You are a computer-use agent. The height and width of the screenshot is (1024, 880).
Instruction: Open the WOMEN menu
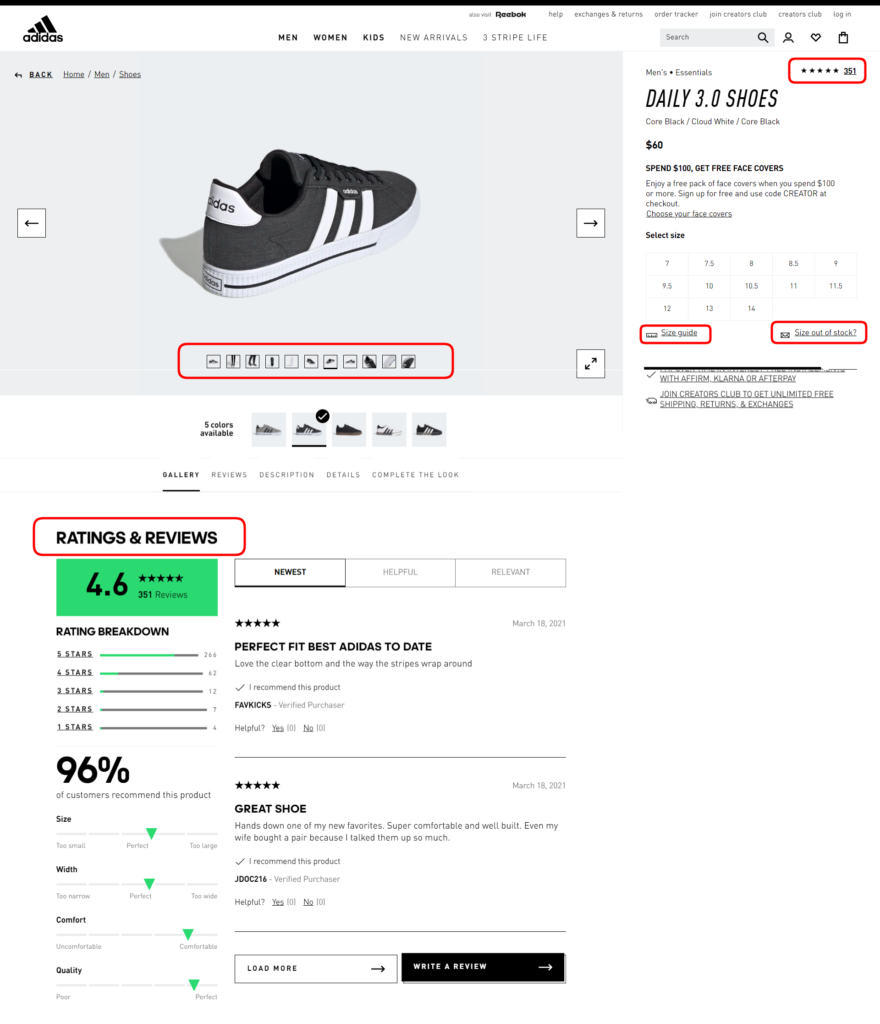click(x=330, y=37)
